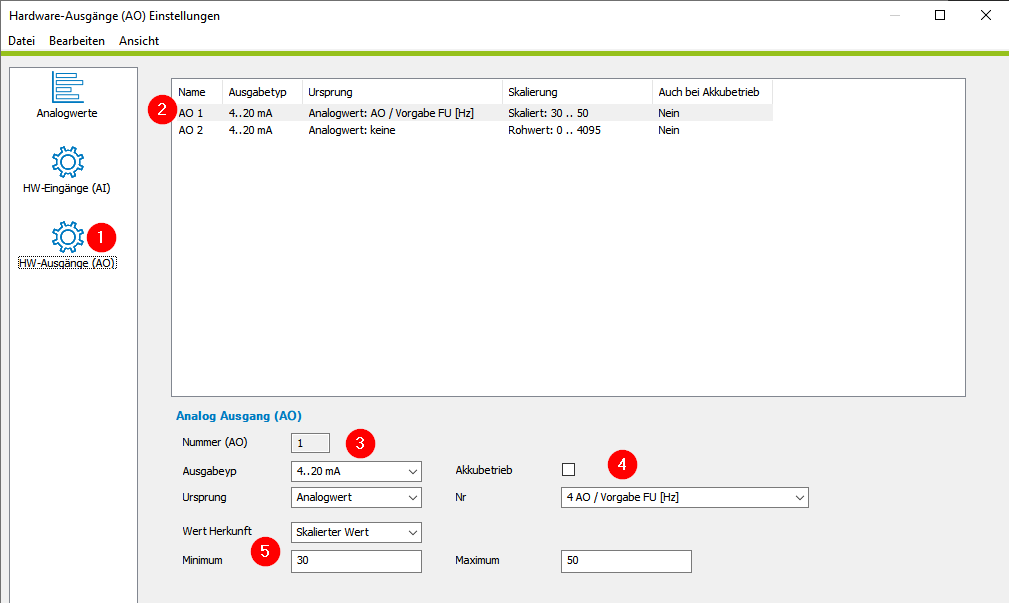The image size is (1009, 603).
Task: Maximize the Hardware-Ausgänge settings window
Action: 940,15
